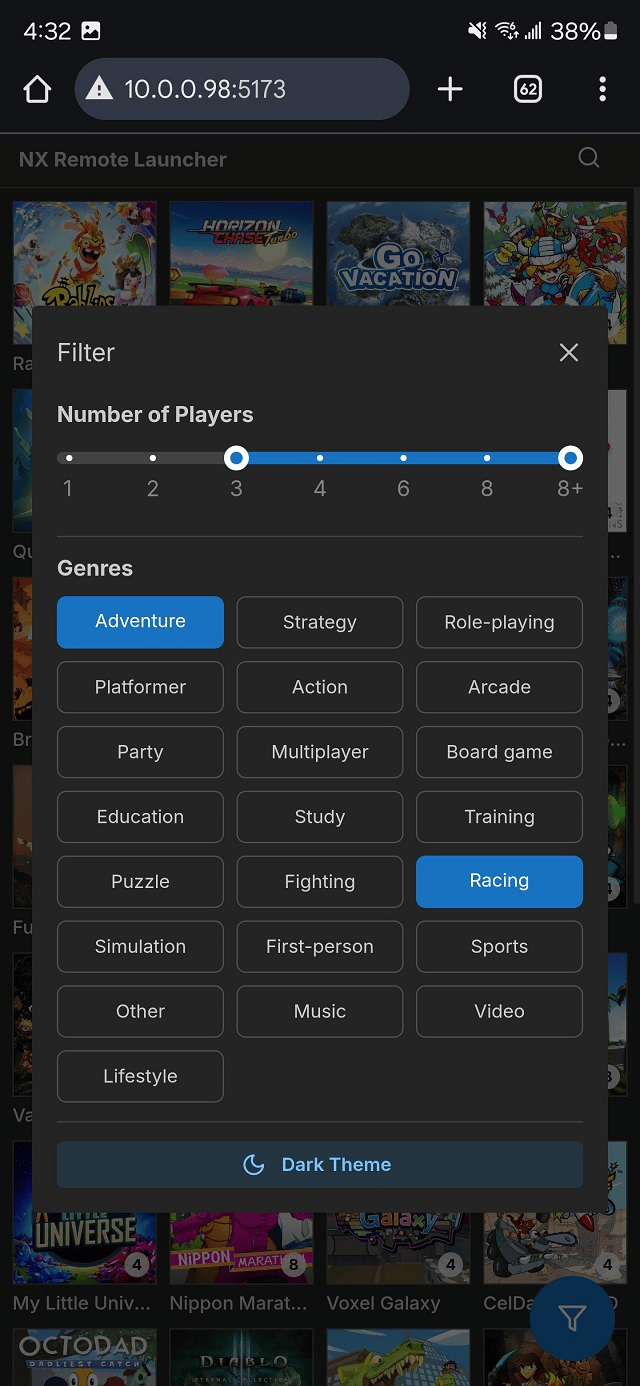Open a new browser tab with plus icon
The width and height of the screenshot is (640, 1386).
click(450, 89)
